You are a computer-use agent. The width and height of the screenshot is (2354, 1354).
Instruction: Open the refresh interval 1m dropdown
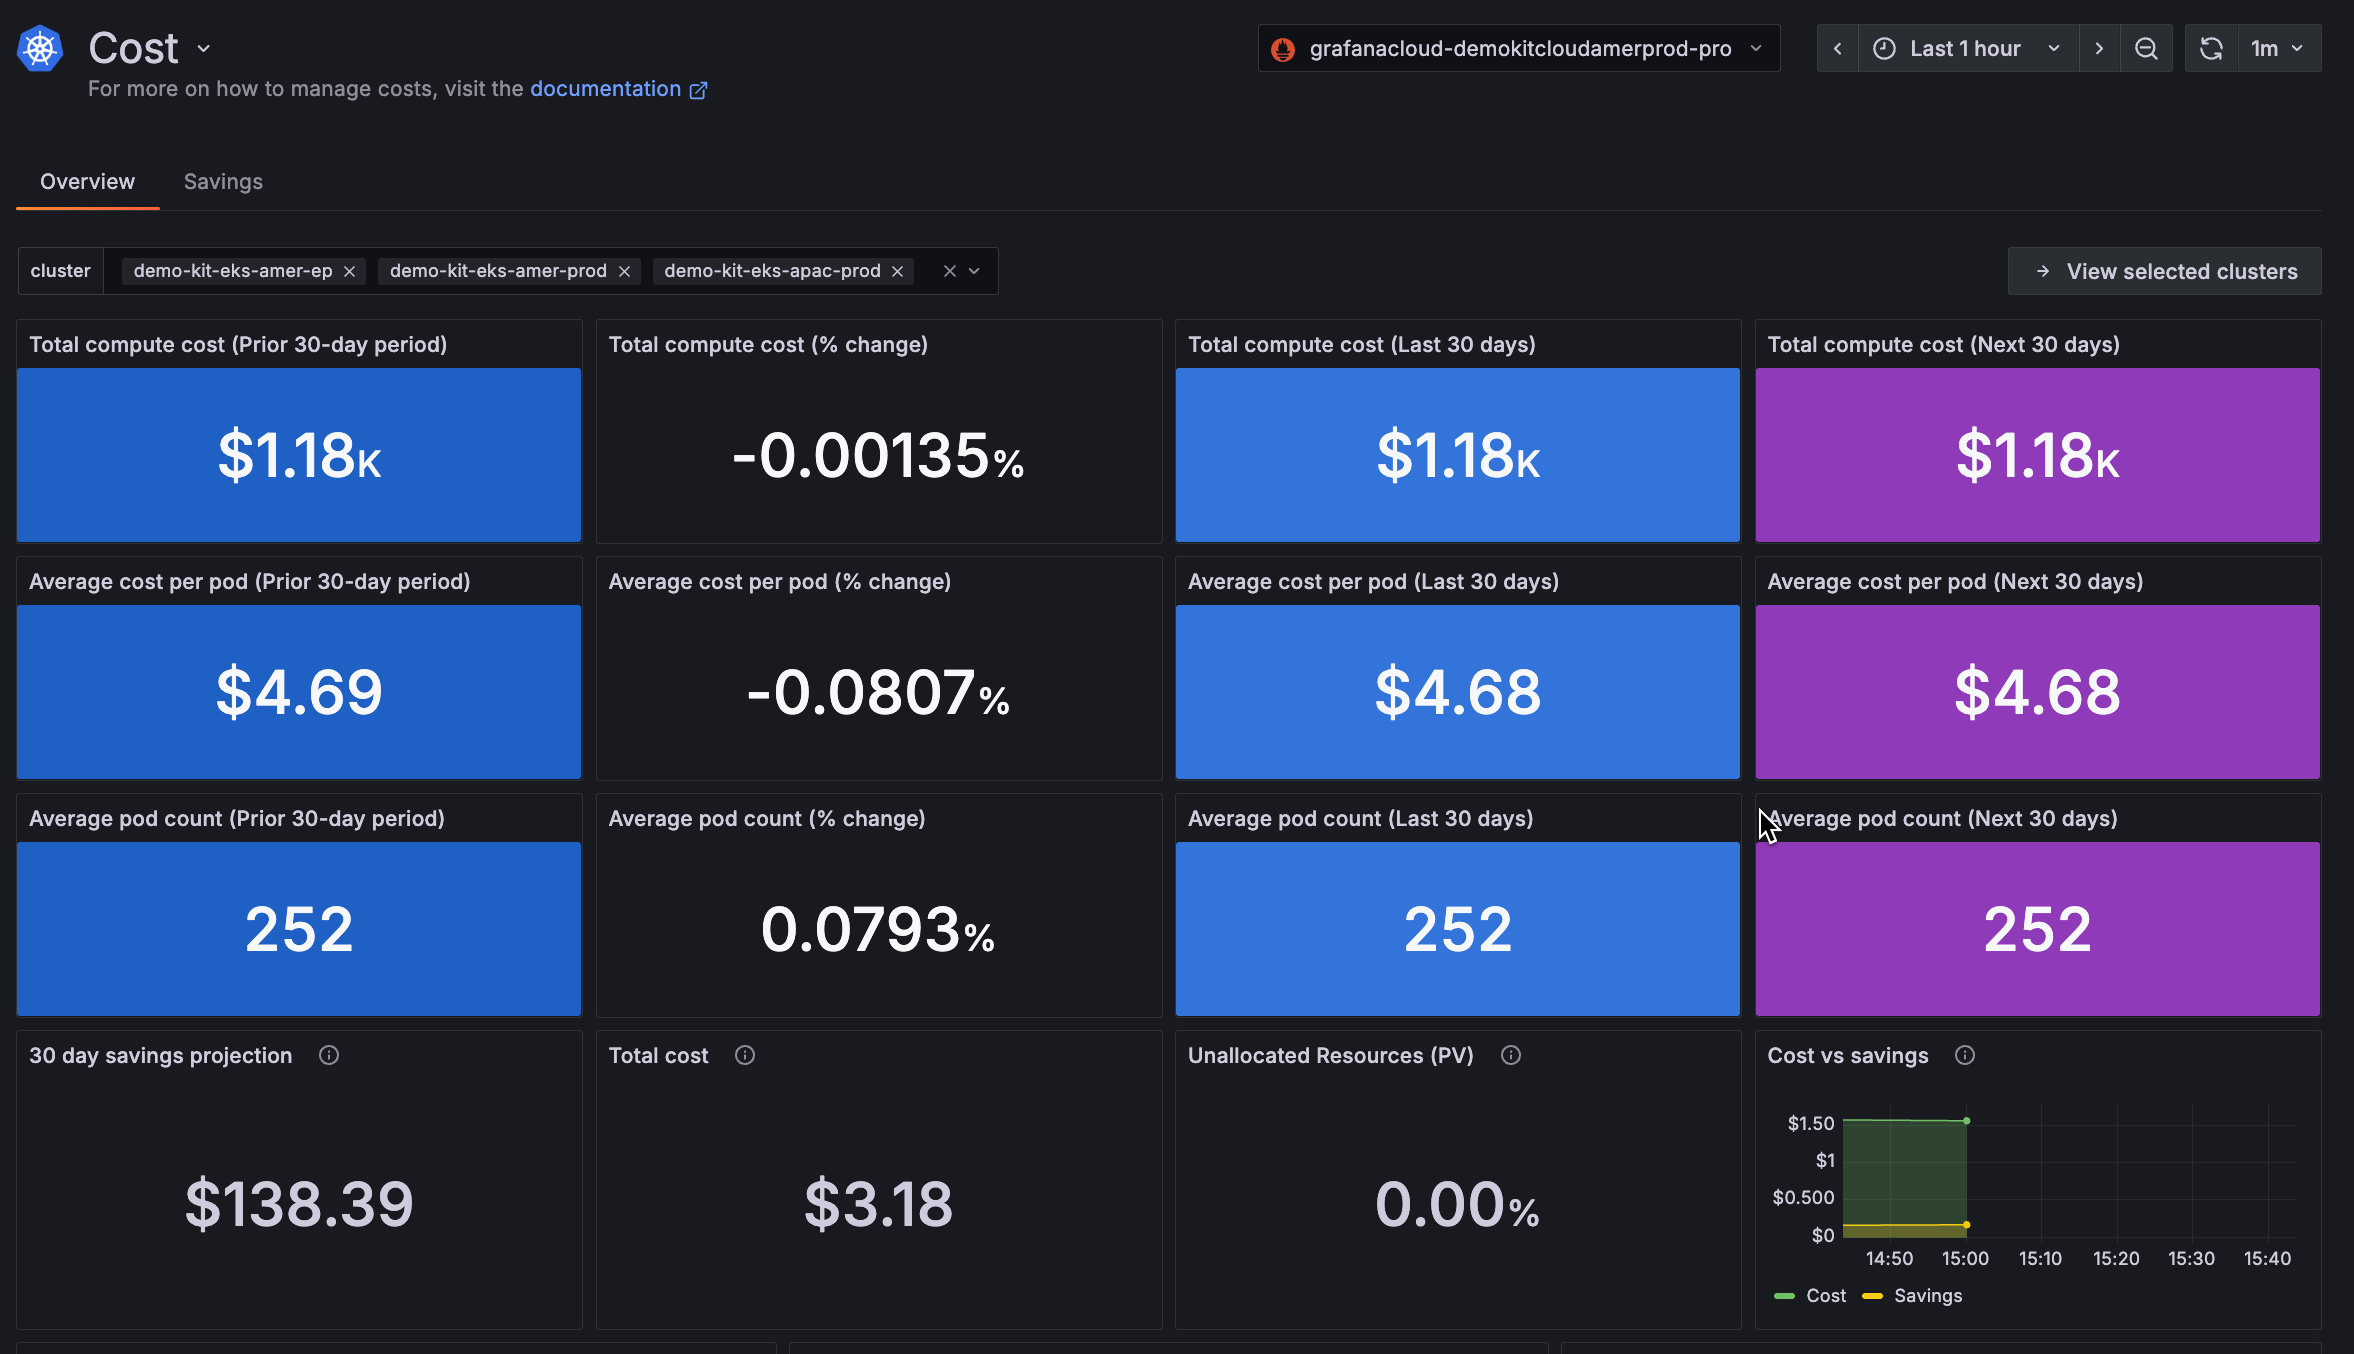tap(2280, 47)
